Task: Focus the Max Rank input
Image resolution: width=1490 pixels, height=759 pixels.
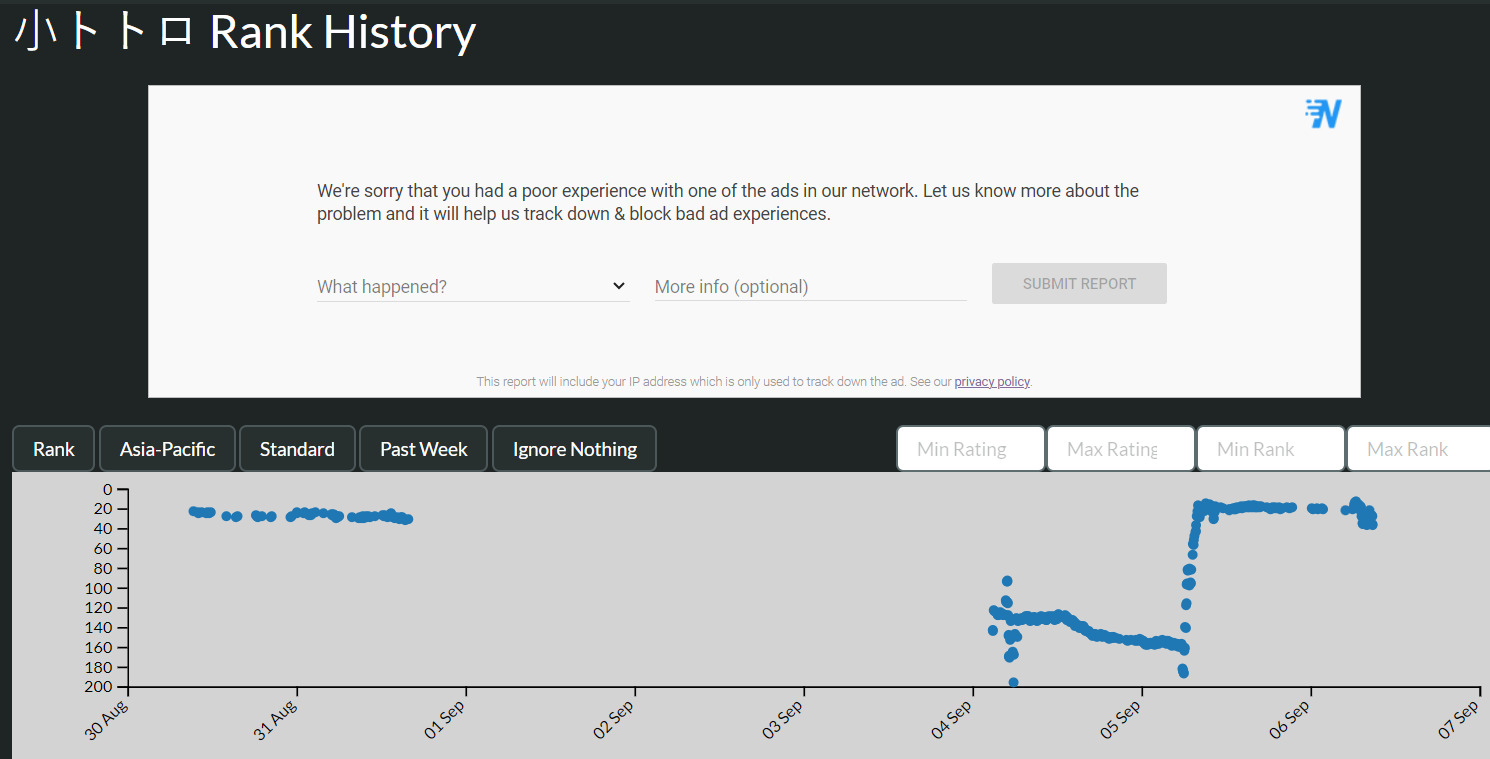Action: (x=1419, y=449)
